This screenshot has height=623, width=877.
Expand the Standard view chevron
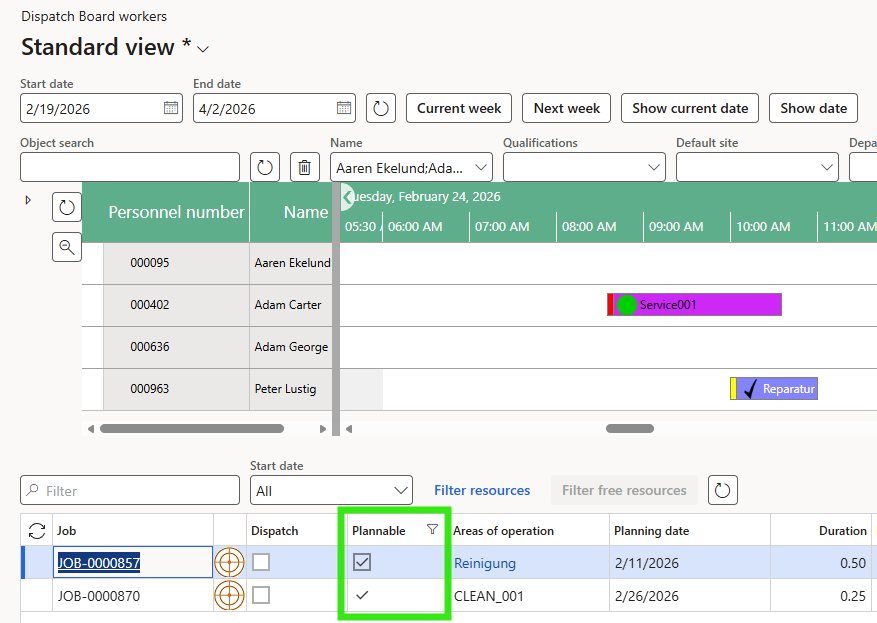202,49
